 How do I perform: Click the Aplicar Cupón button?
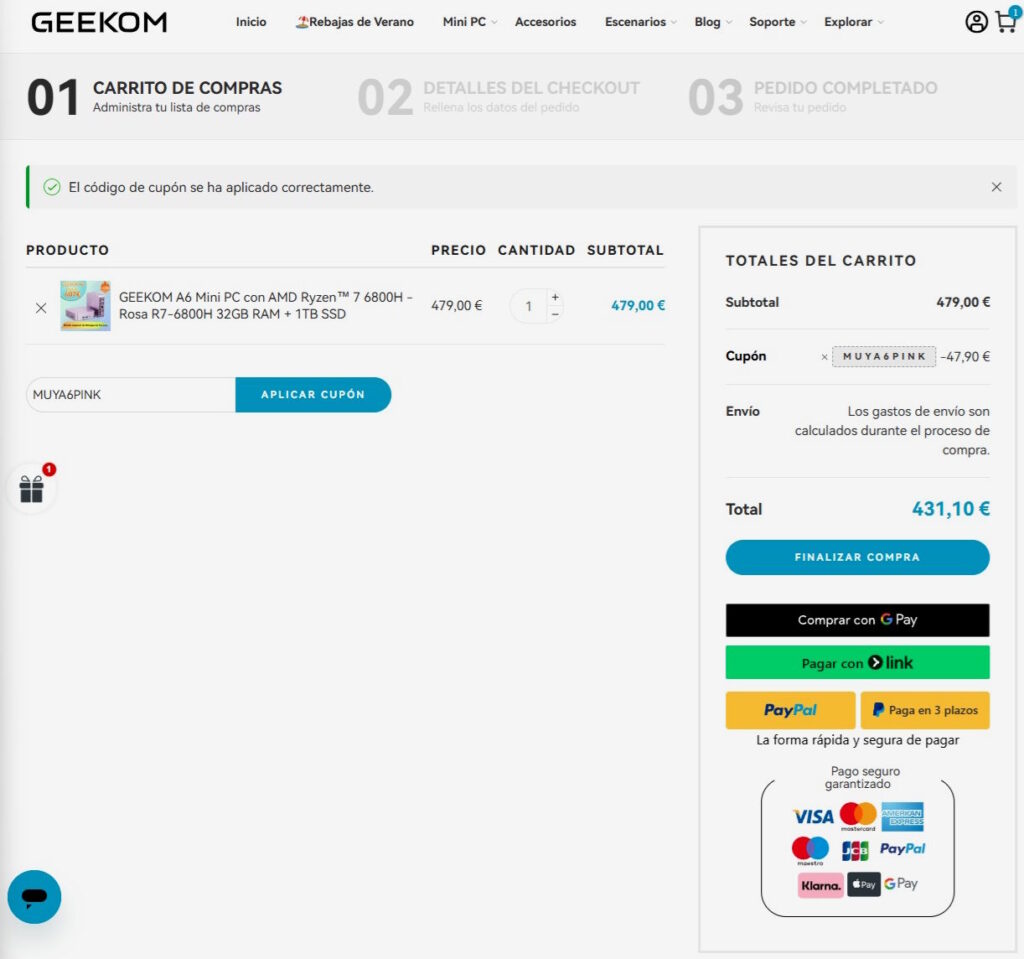point(313,395)
